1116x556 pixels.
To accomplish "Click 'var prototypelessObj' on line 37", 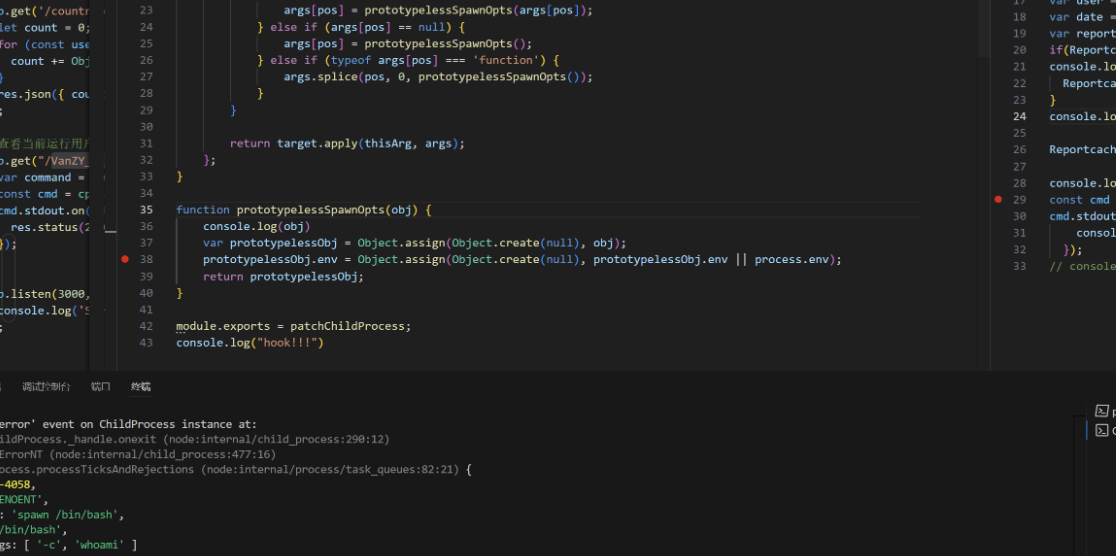I will tap(270, 243).
